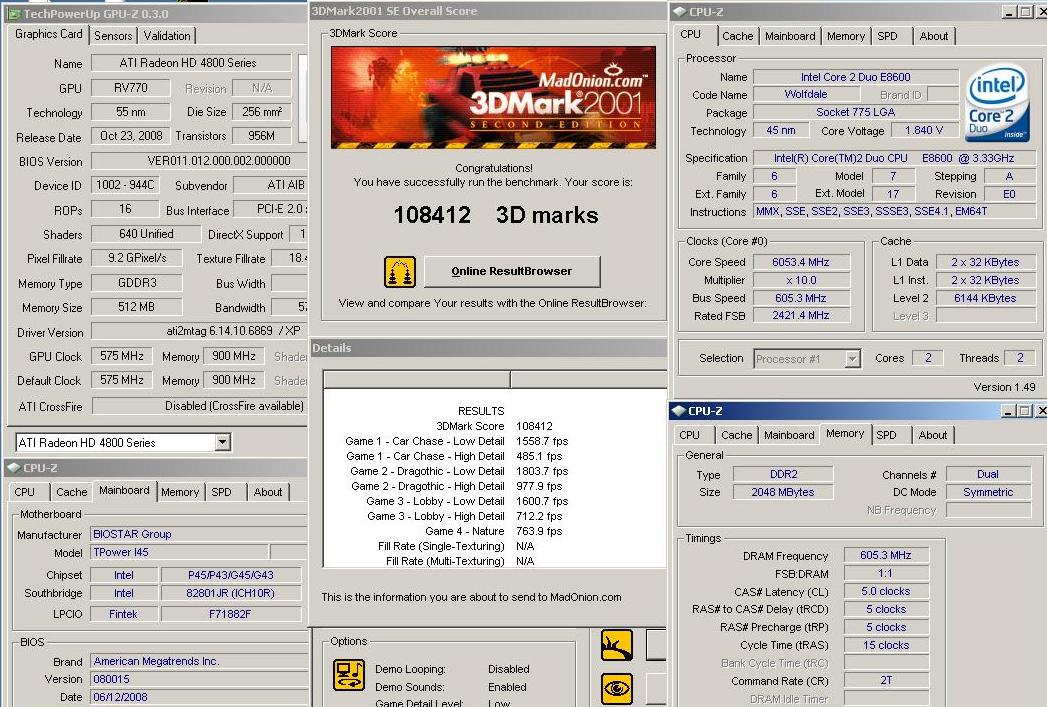The image size is (1047, 707).
Task: Click the Manufacturer field BIOSTAR Group
Action: point(199,534)
